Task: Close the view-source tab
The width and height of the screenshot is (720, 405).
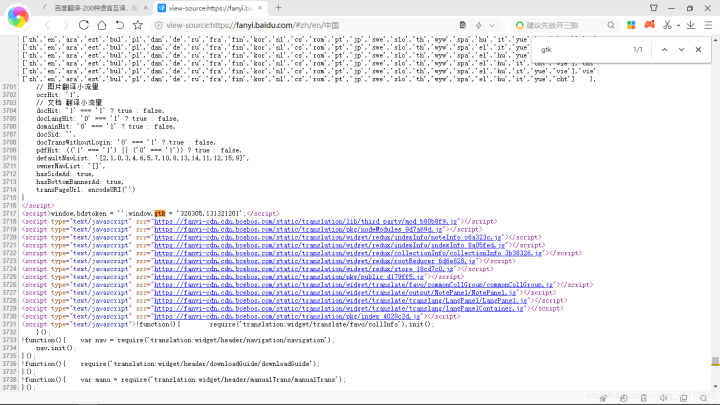Action: tap(260, 8)
